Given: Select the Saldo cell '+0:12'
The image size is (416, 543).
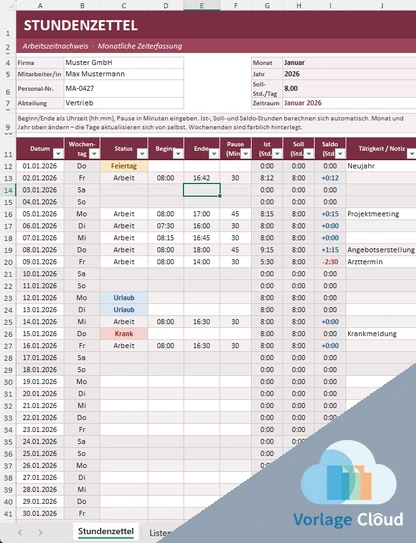Looking at the screenshot, I should coord(330,178).
